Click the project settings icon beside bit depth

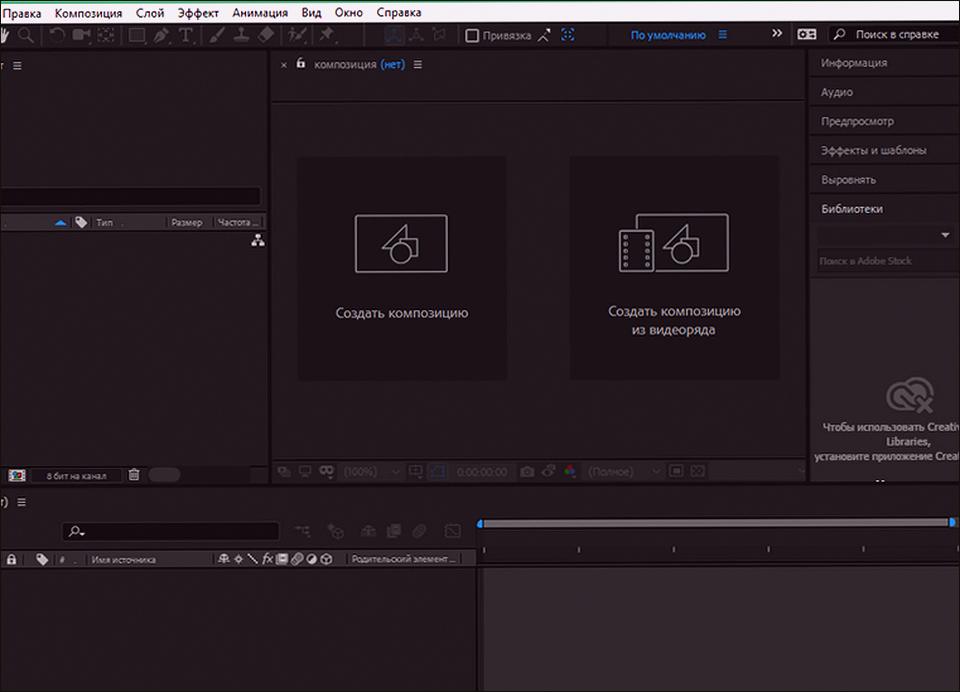coord(17,475)
